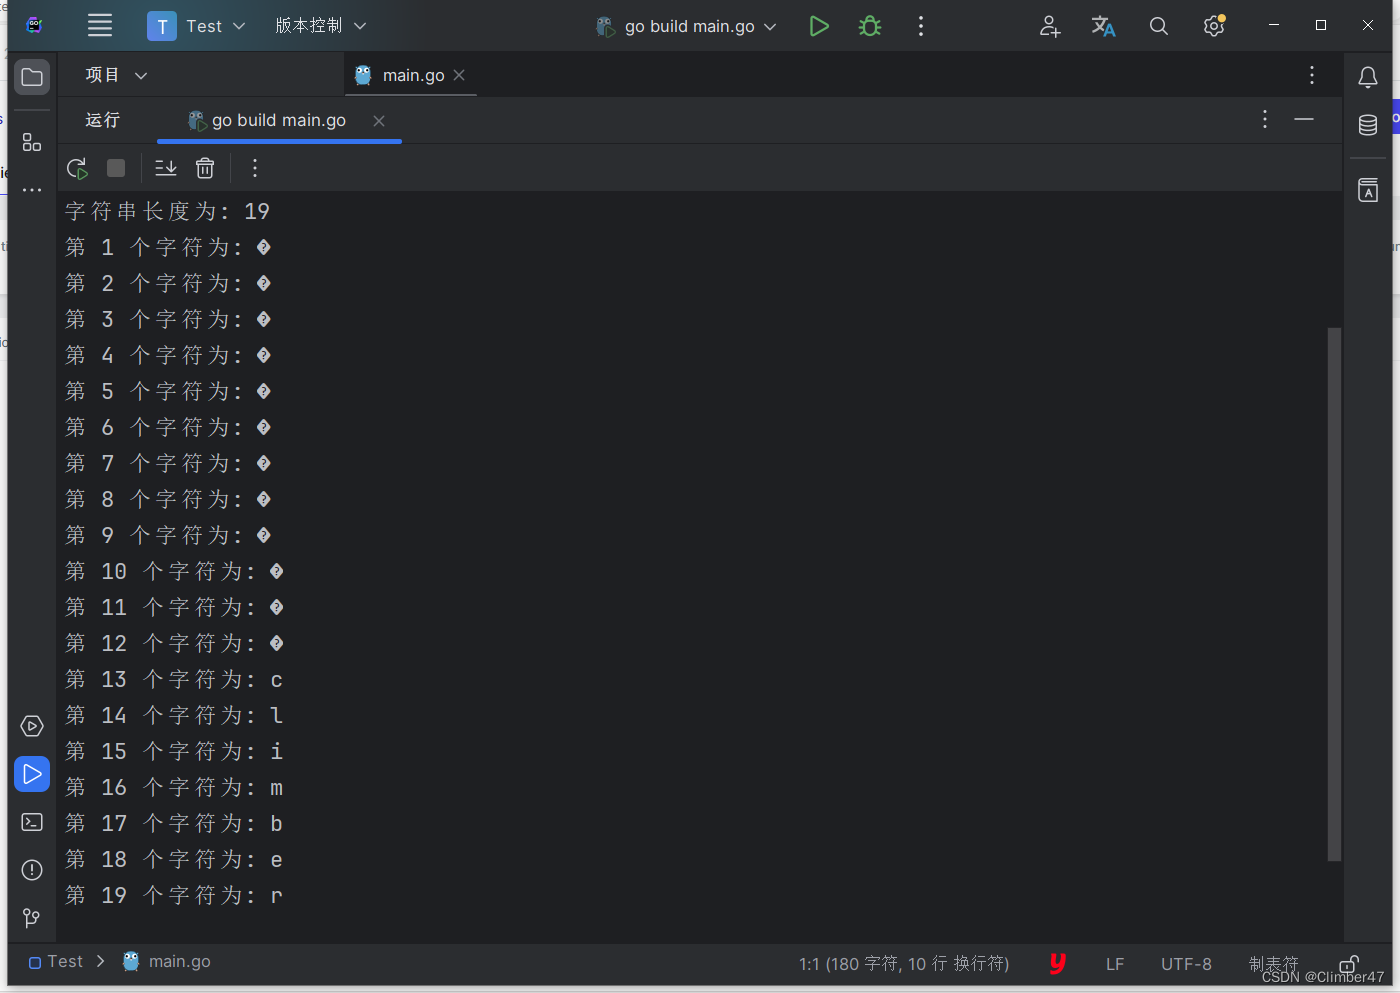The width and height of the screenshot is (1400, 993).
Task: Open the Structure tool window icon
Action: coord(32,142)
